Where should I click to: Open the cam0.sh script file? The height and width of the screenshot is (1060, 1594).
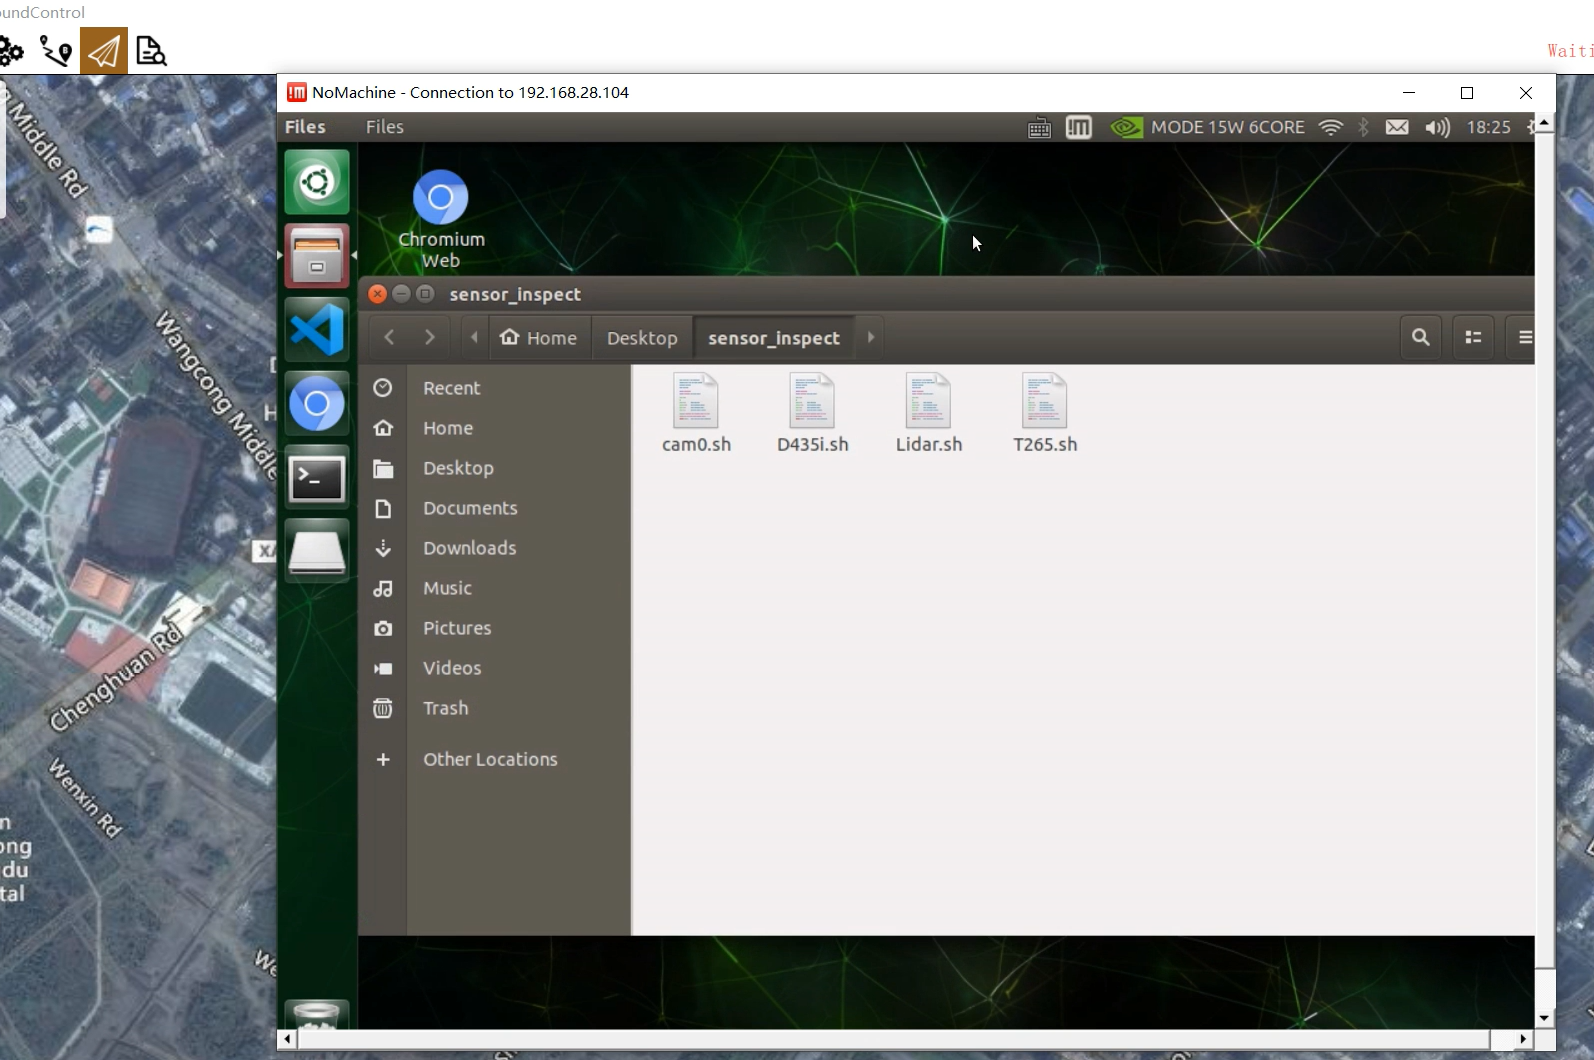click(696, 413)
